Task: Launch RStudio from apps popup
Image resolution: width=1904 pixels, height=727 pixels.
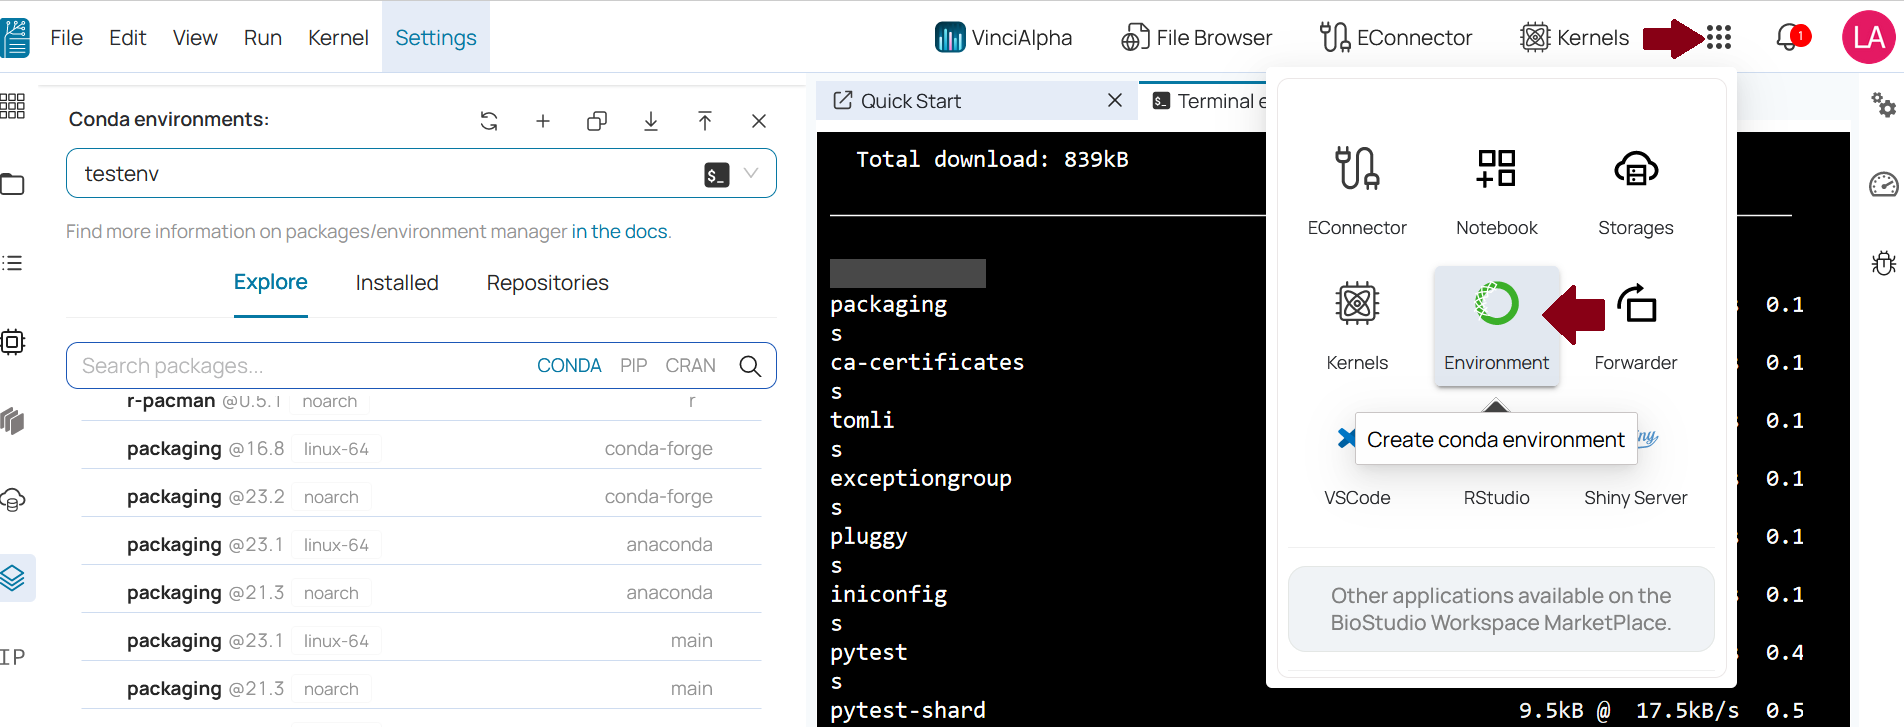Action: pos(1497,497)
